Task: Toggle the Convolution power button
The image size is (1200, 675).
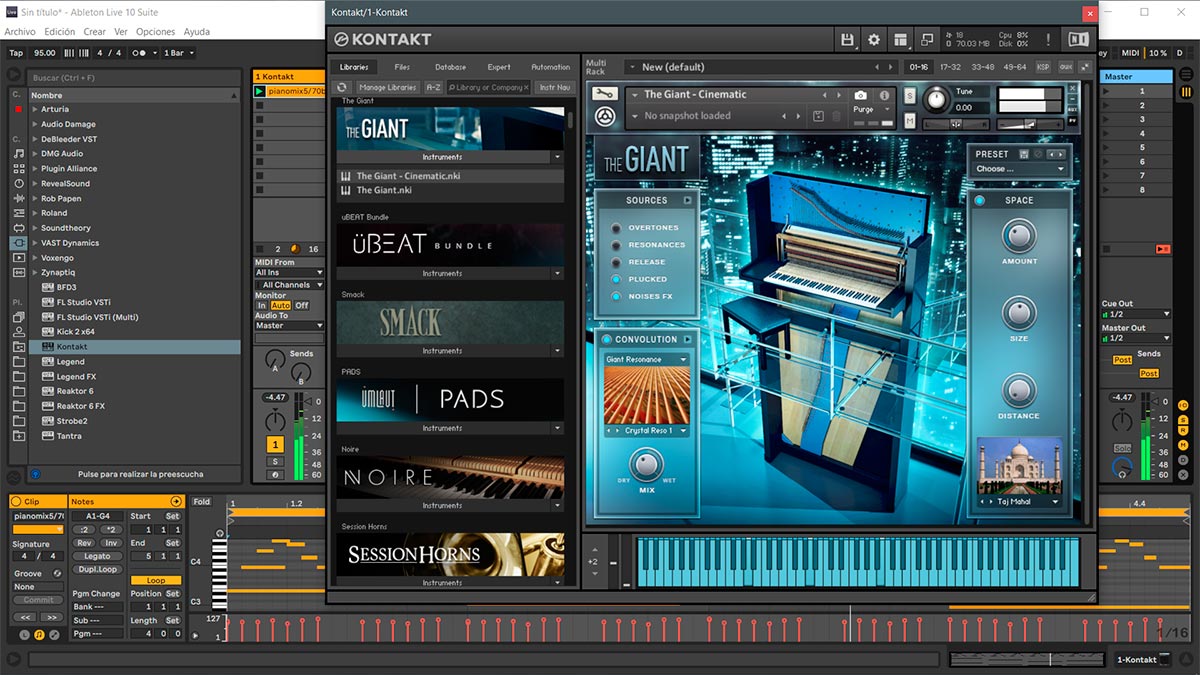Action: (x=607, y=339)
